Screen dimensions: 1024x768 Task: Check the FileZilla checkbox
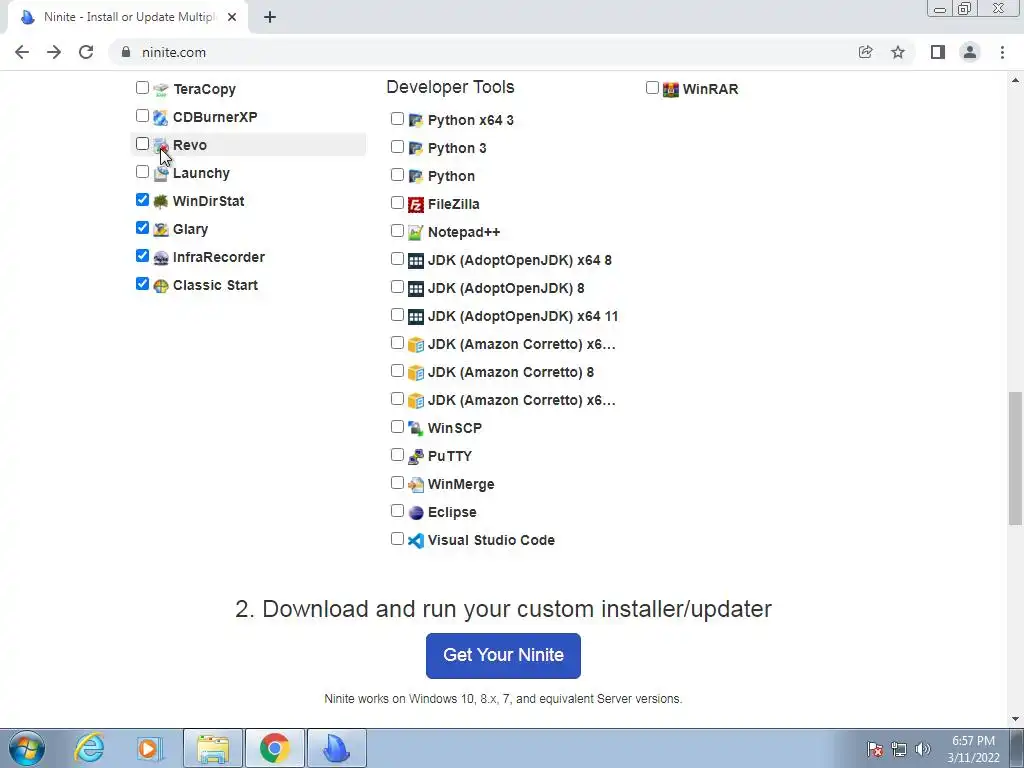click(397, 202)
